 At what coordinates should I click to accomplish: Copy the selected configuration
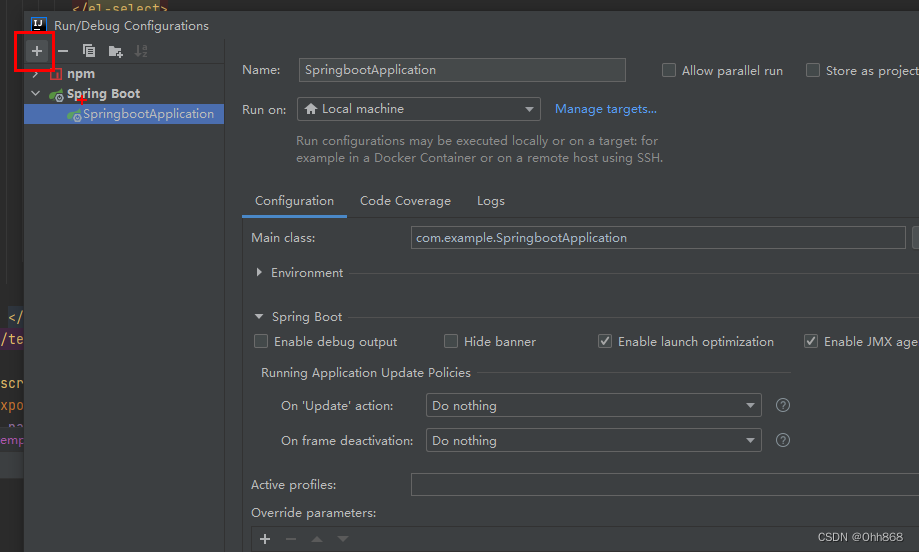pyautogui.click(x=89, y=51)
